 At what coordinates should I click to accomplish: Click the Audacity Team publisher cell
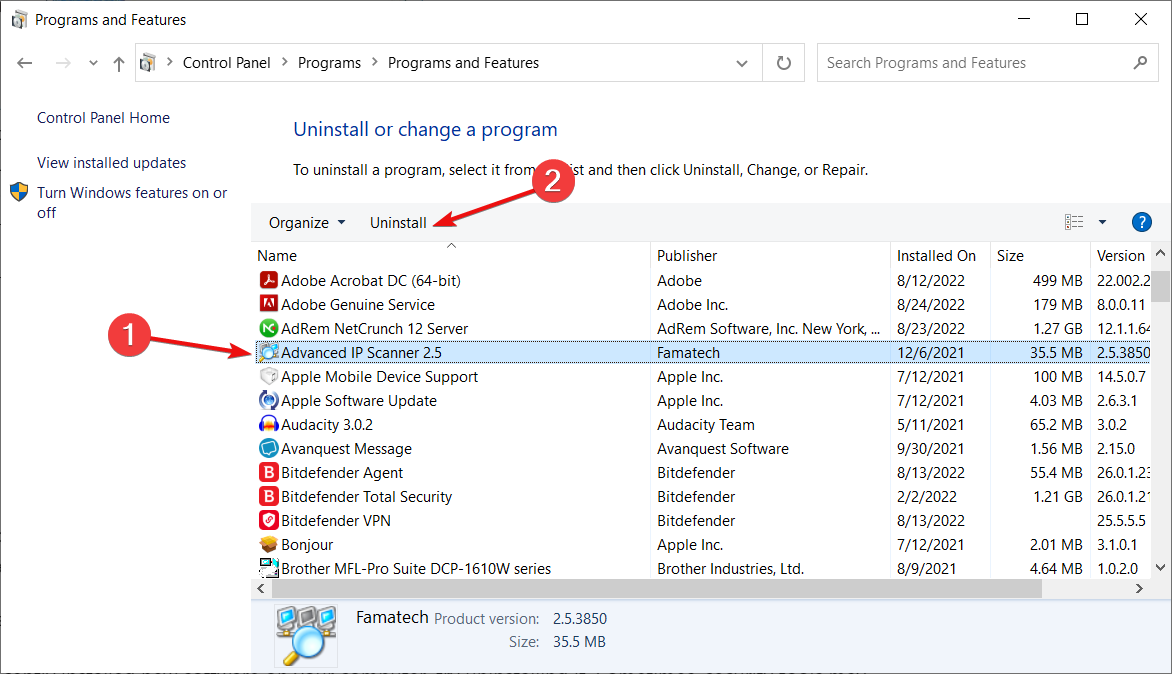tap(706, 424)
